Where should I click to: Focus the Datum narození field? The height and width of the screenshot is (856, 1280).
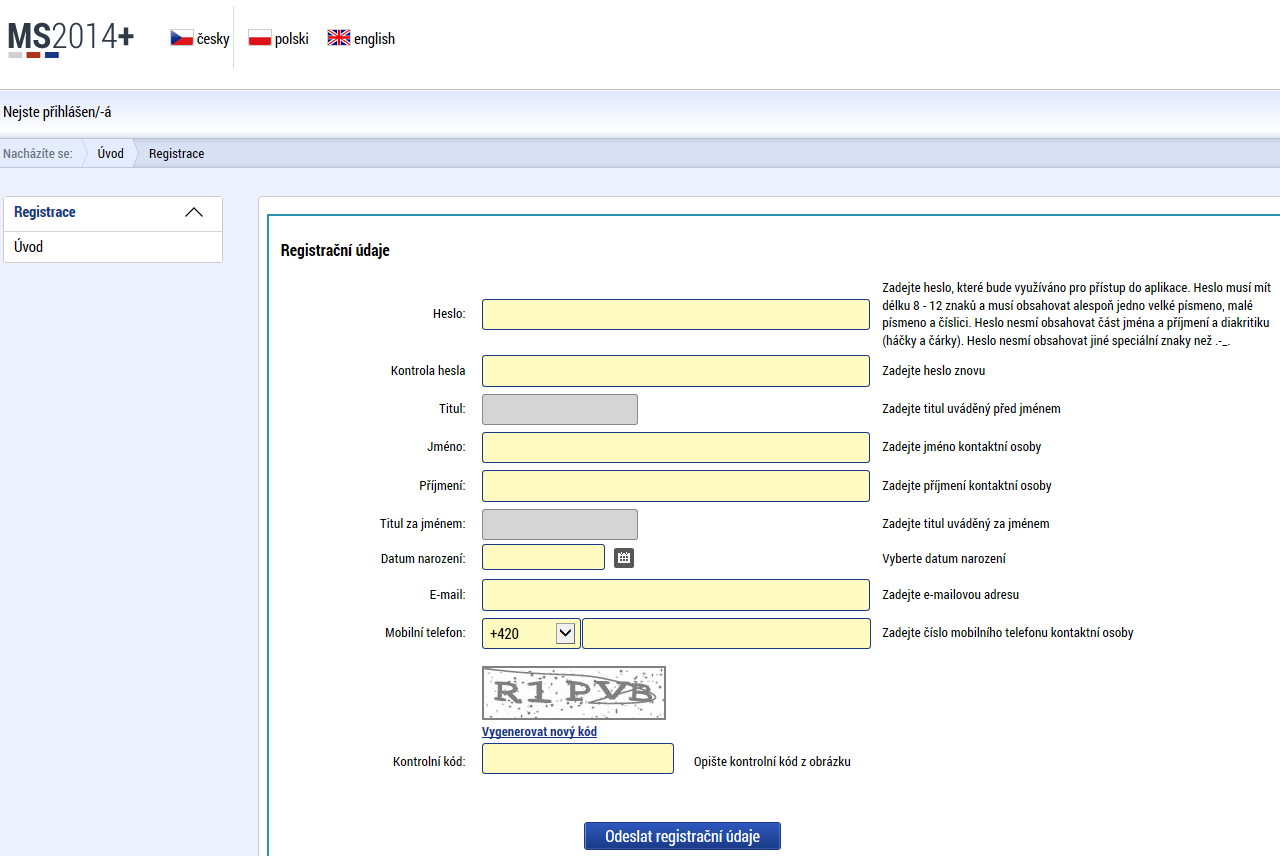[543, 557]
